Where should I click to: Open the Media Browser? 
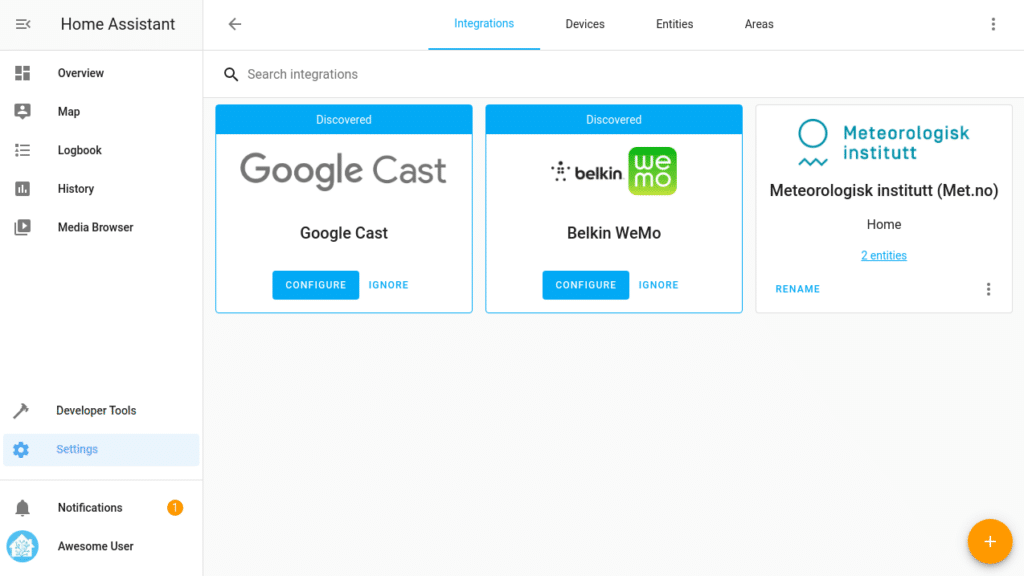coord(94,227)
